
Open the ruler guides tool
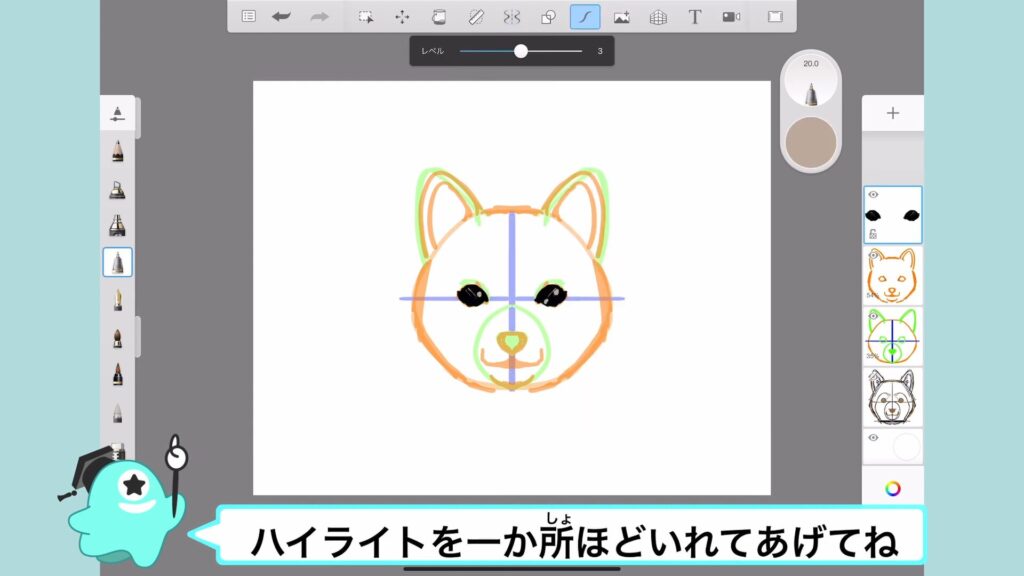pyautogui.click(x=476, y=17)
